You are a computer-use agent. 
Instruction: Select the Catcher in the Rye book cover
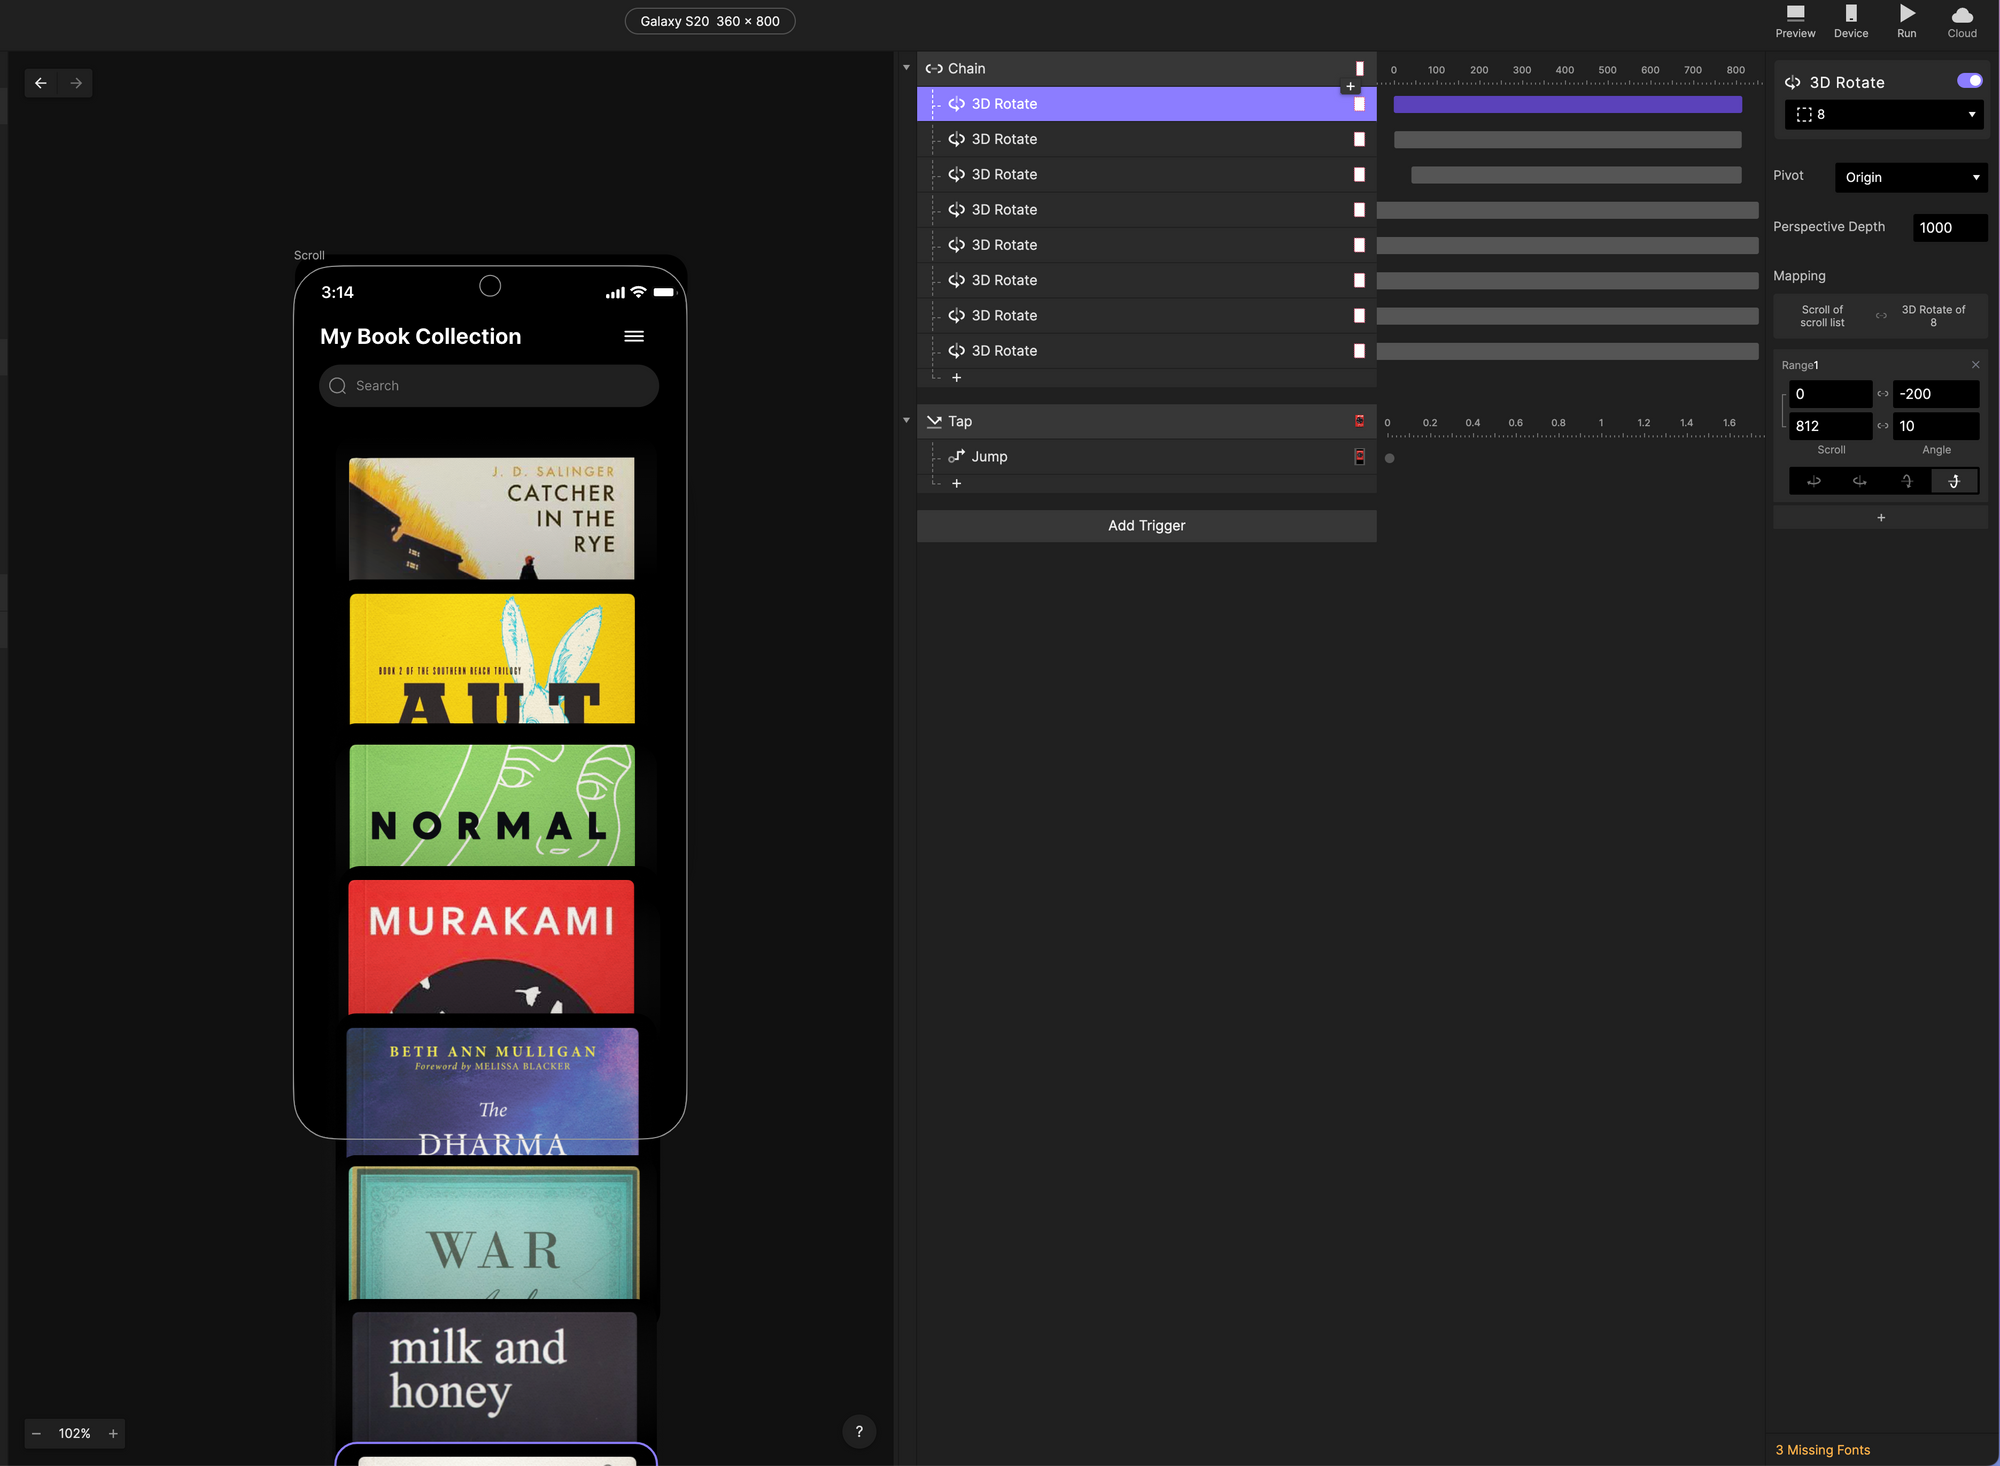point(491,518)
